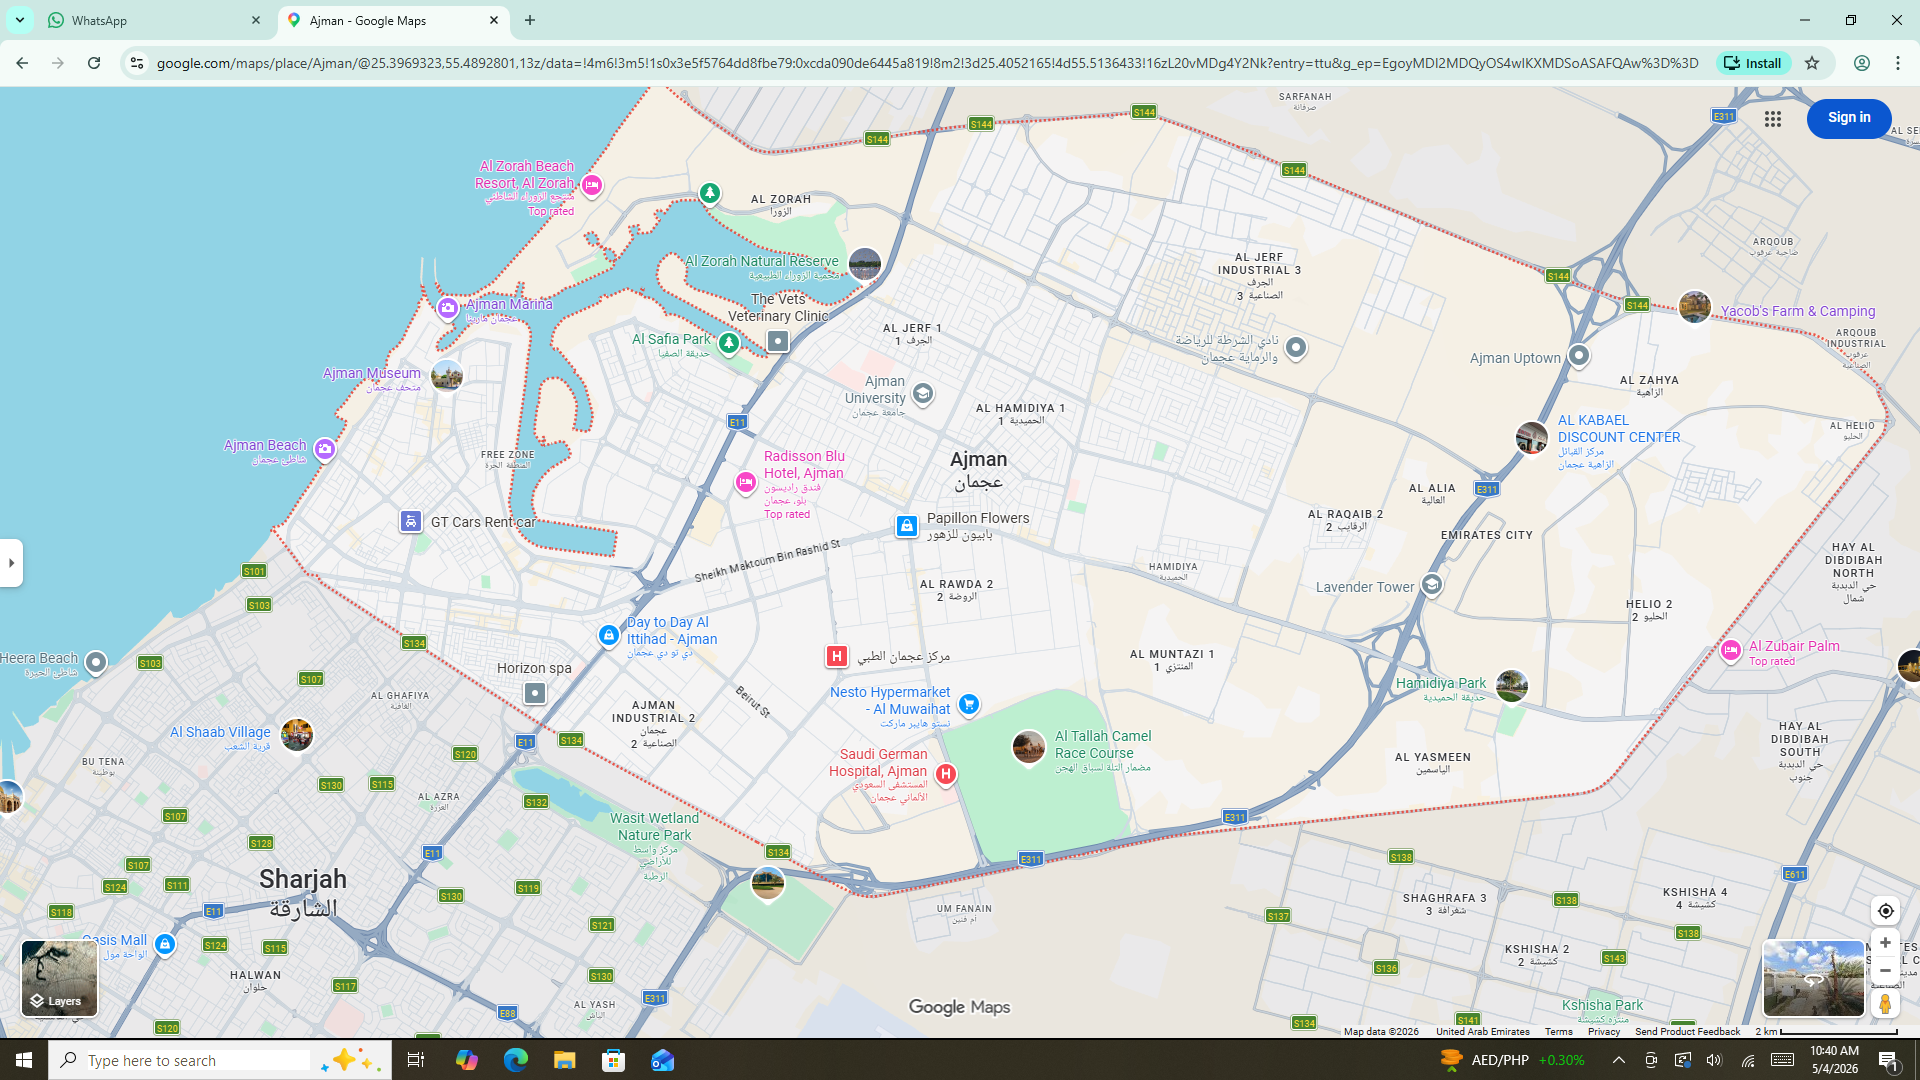The height and width of the screenshot is (1080, 1920).
Task: Click the Windows search box
Action: coord(220,1060)
